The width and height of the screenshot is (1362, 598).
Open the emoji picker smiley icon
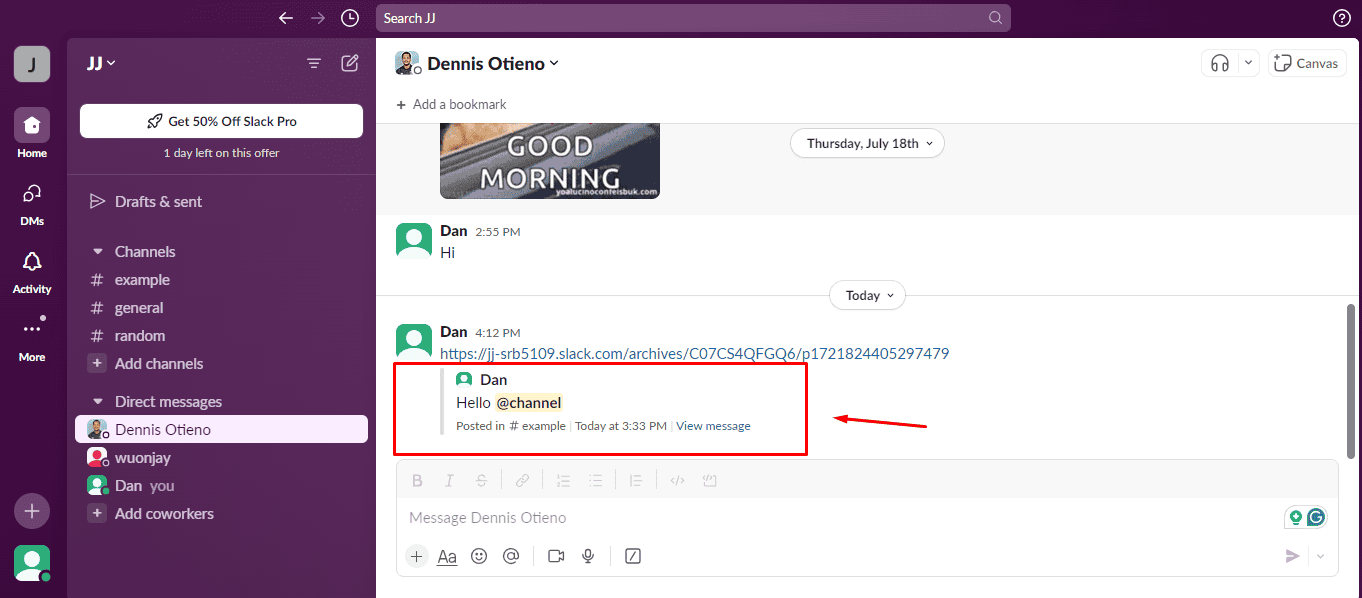479,556
